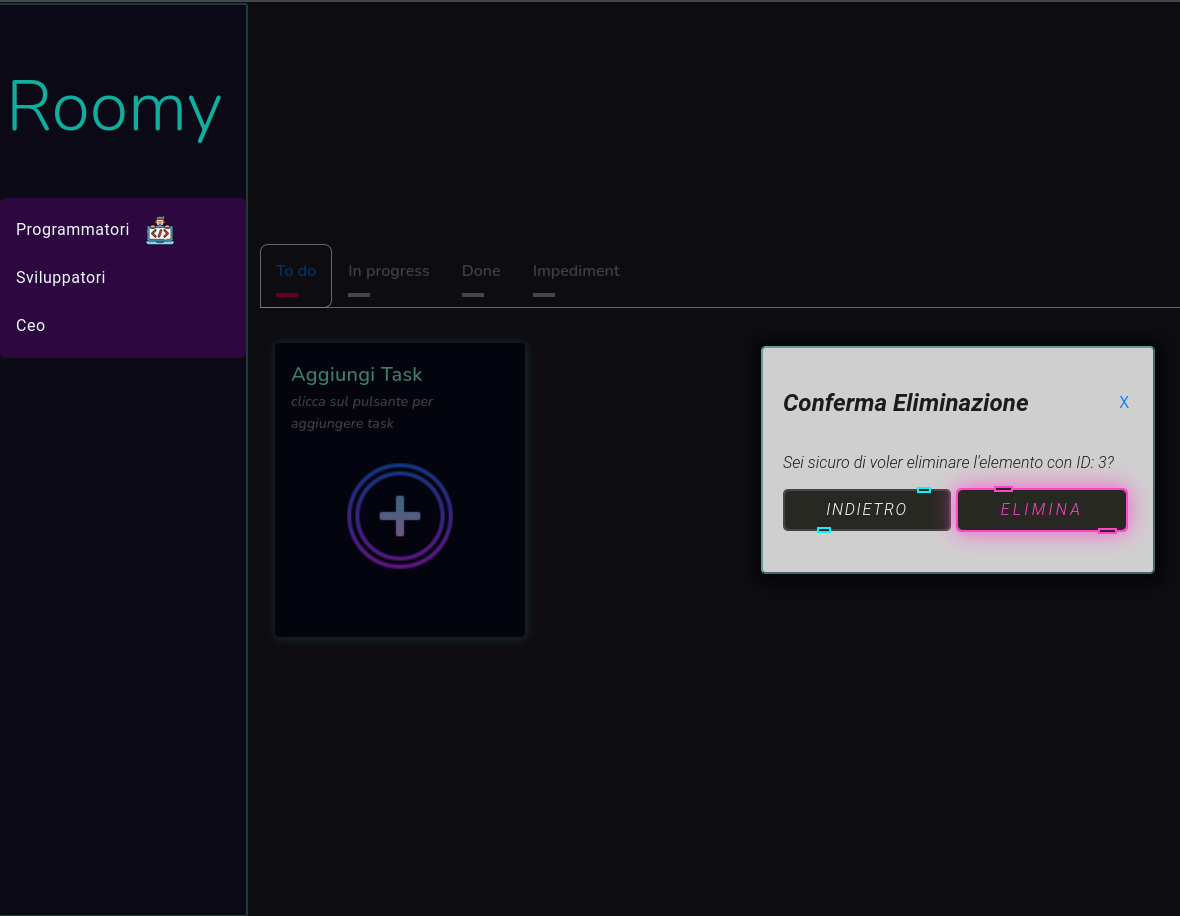
Task: Click INDIETRO to cancel the deletion
Action: click(866, 509)
